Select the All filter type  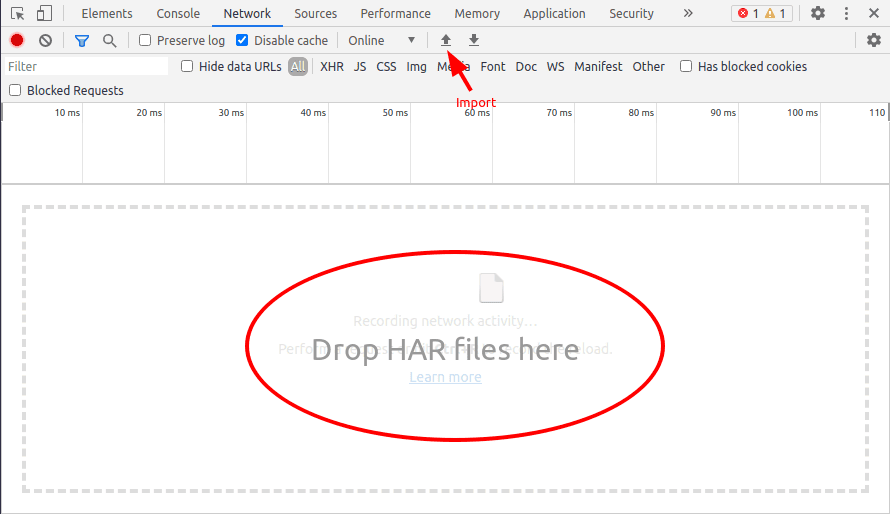[298, 66]
